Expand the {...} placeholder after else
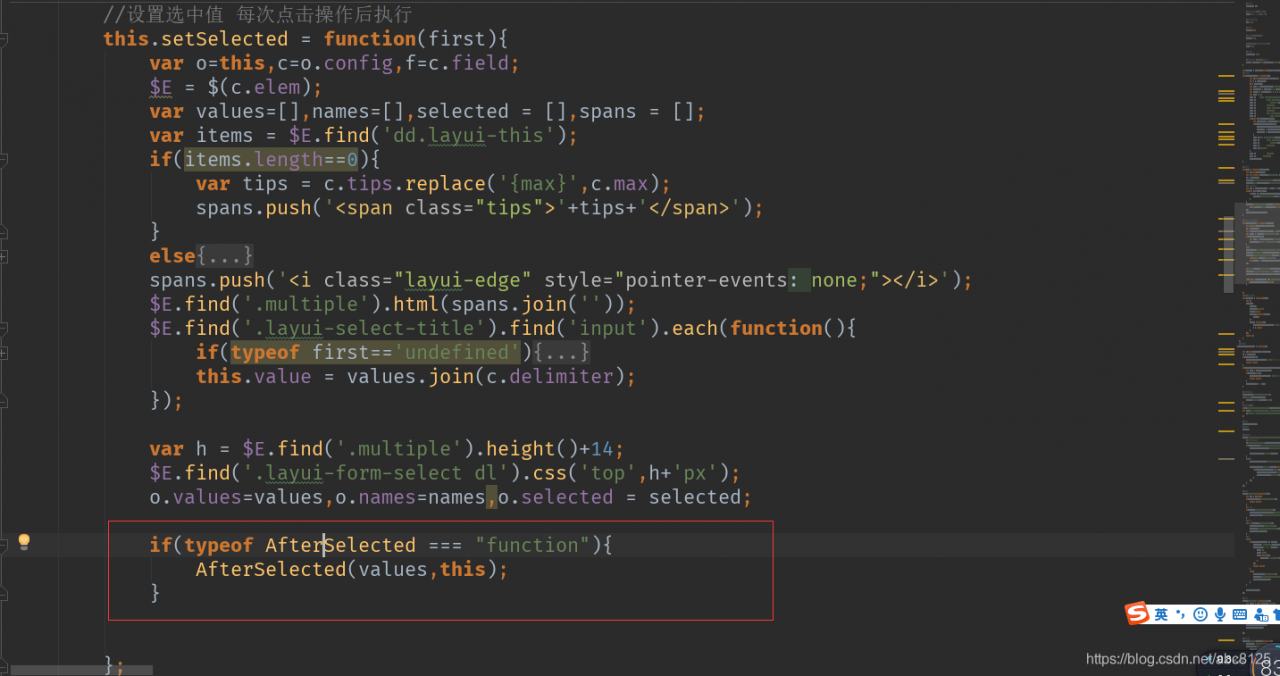This screenshot has width=1280, height=676. tap(225, 256)
